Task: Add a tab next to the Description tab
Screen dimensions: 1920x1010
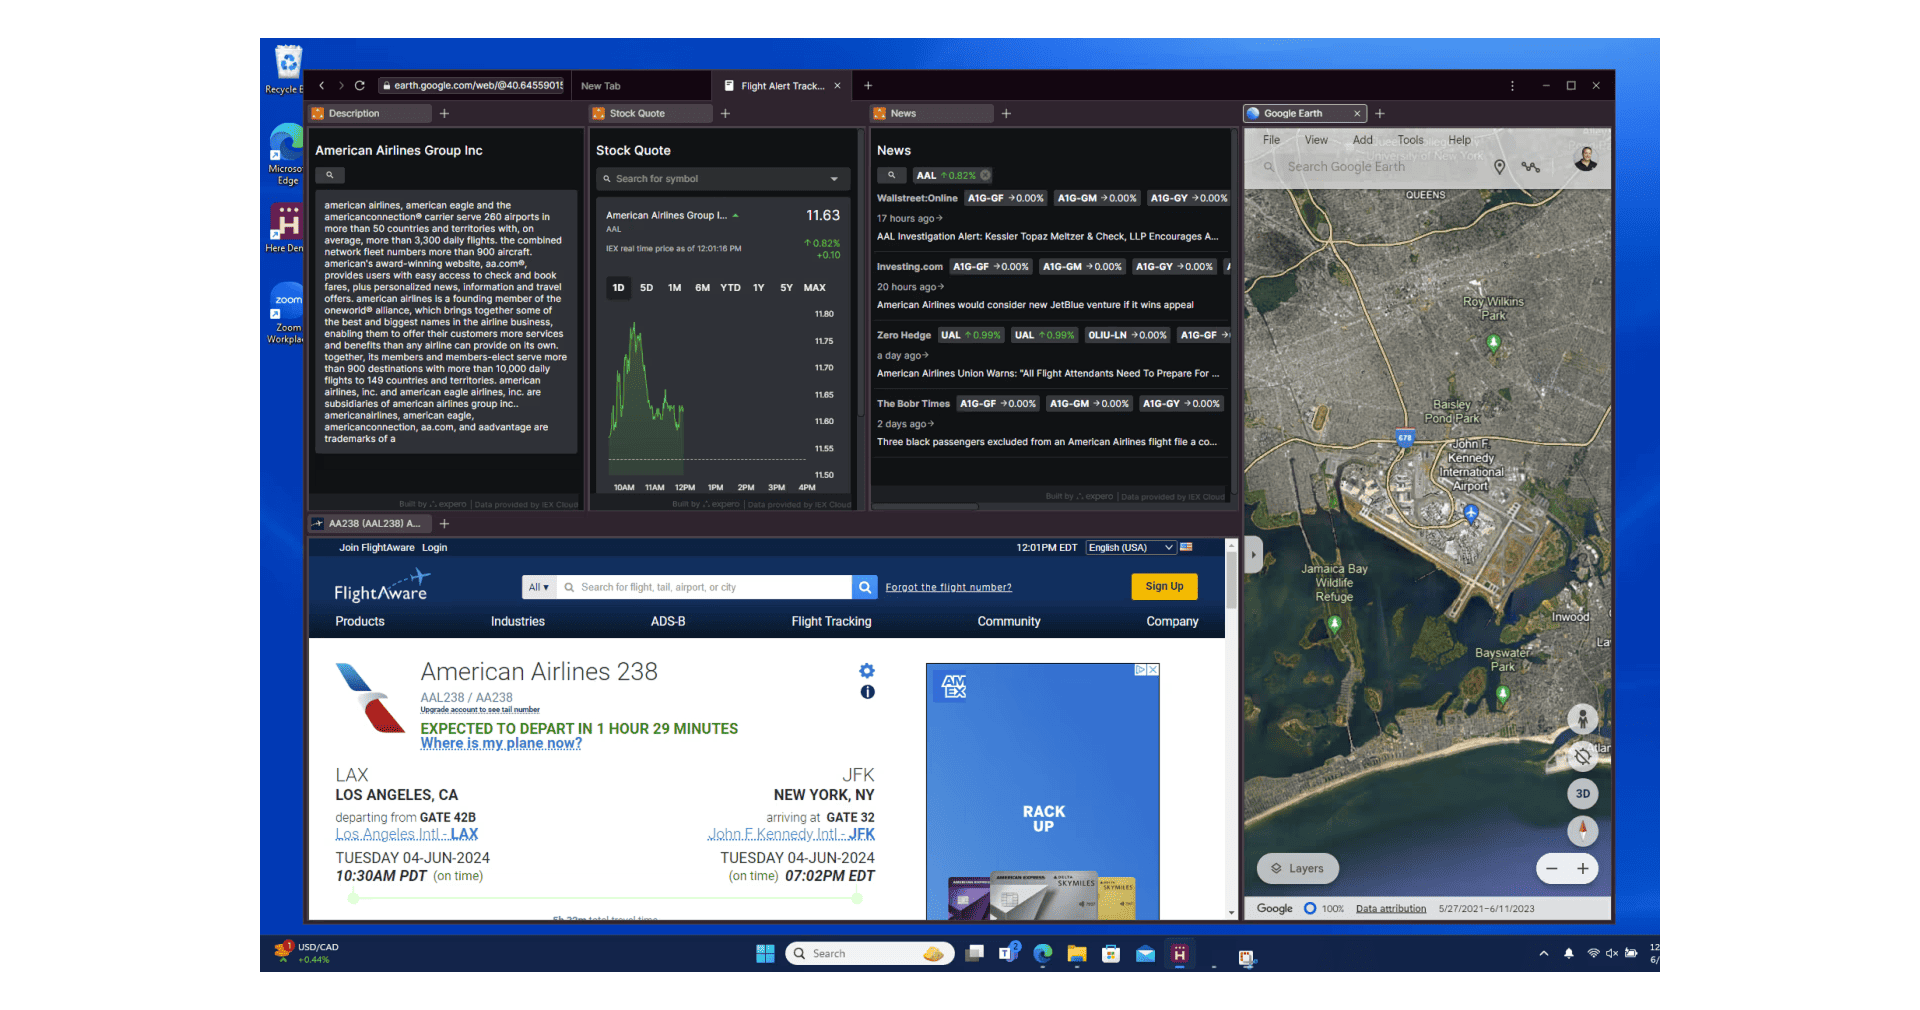Action: point(444,114)
